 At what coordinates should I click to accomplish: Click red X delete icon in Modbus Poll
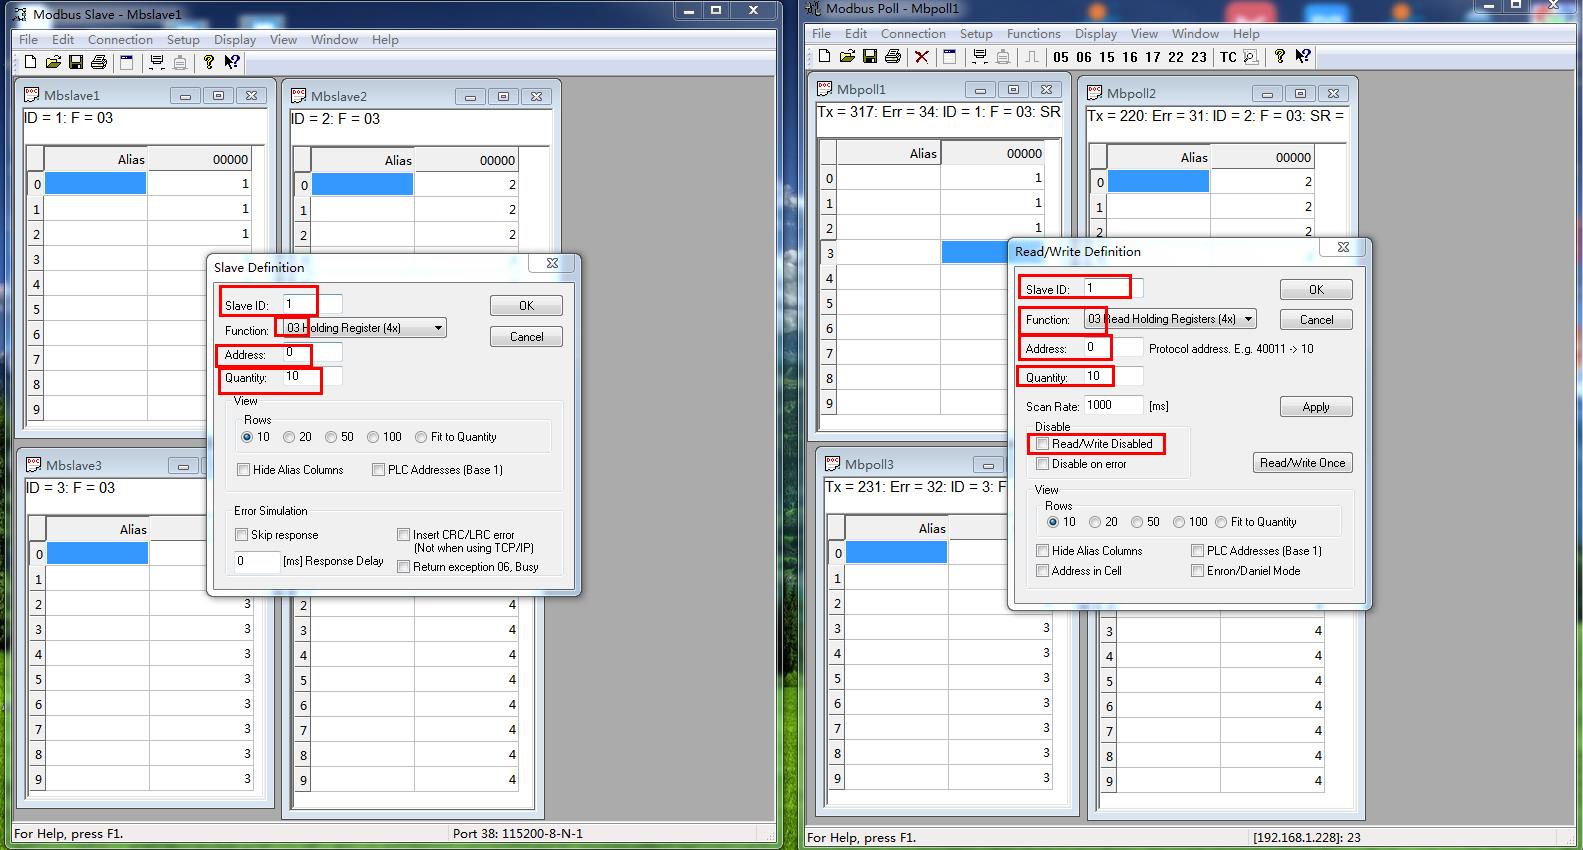[x=922, y=57]
